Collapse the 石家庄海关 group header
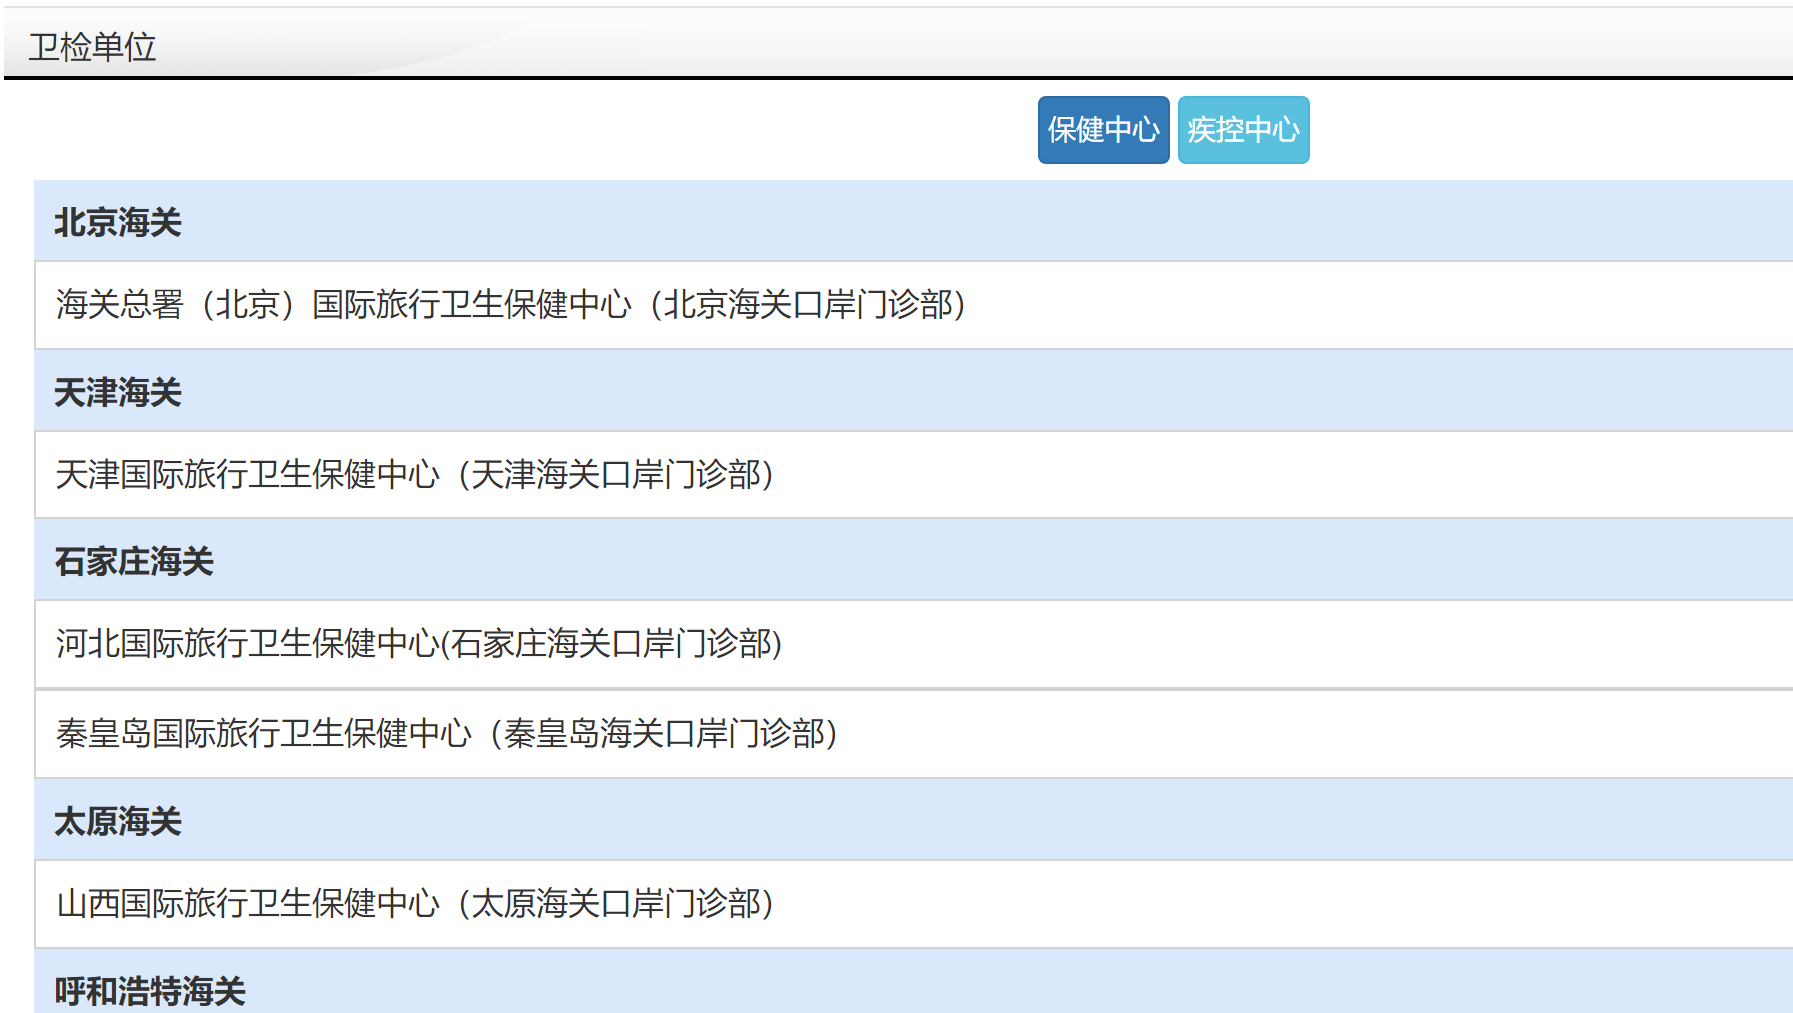This screenshot has height=1013, width=1793. point(134,561)
